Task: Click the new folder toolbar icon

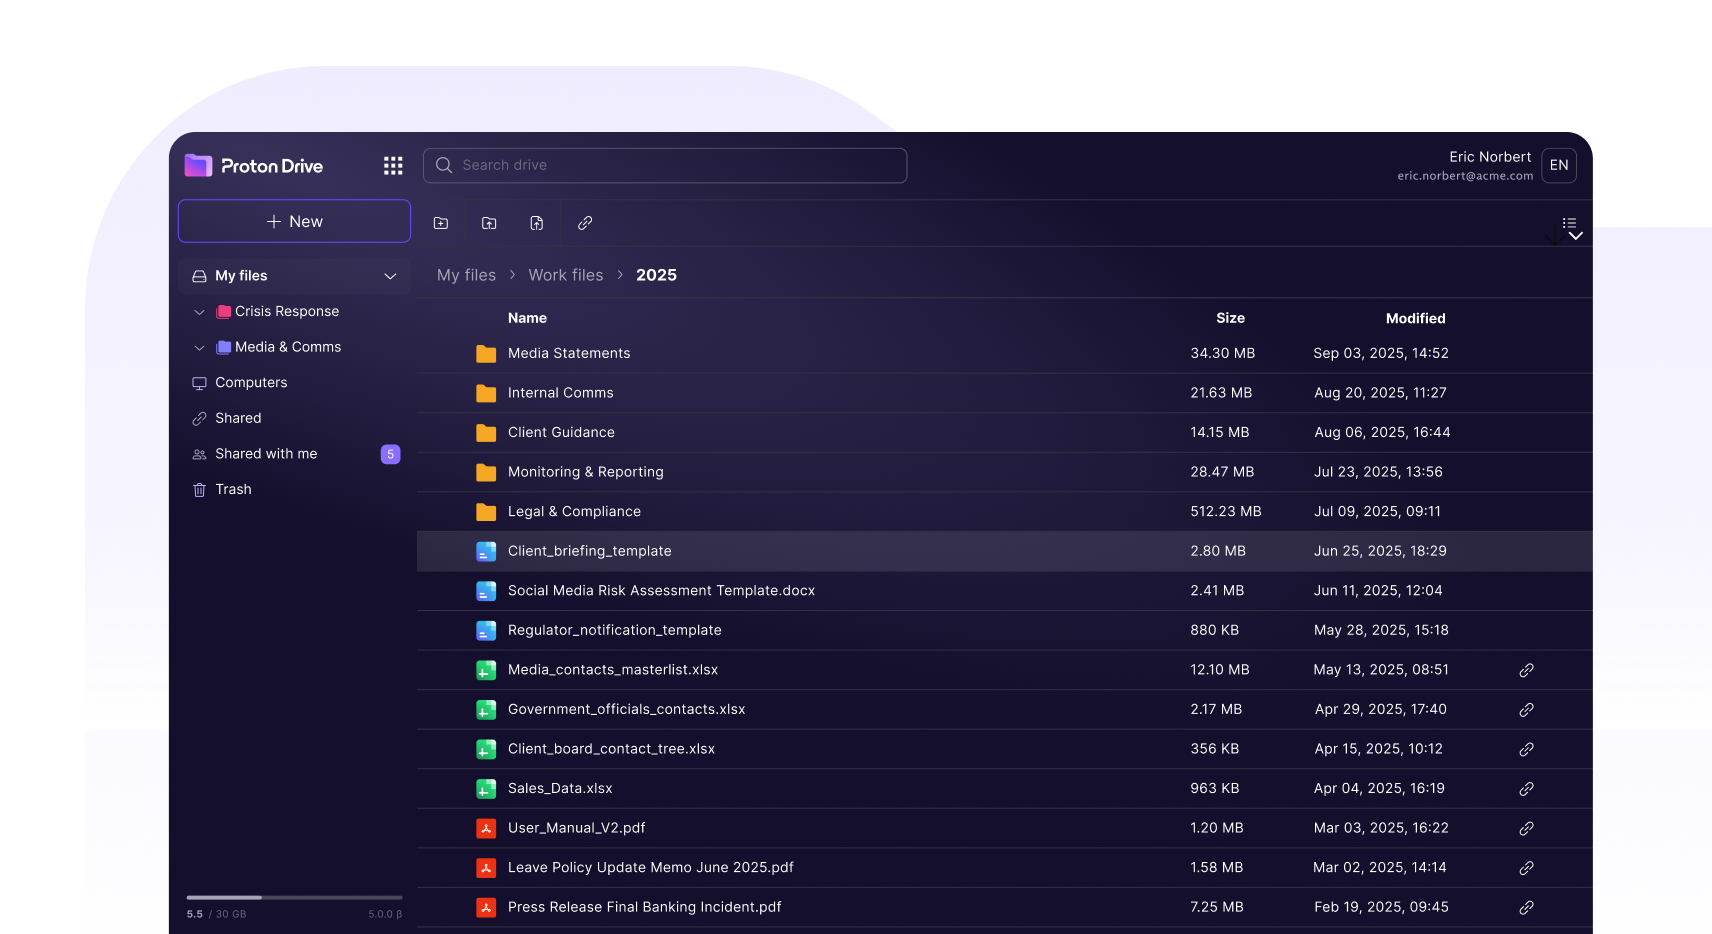Action: point(441,223)
